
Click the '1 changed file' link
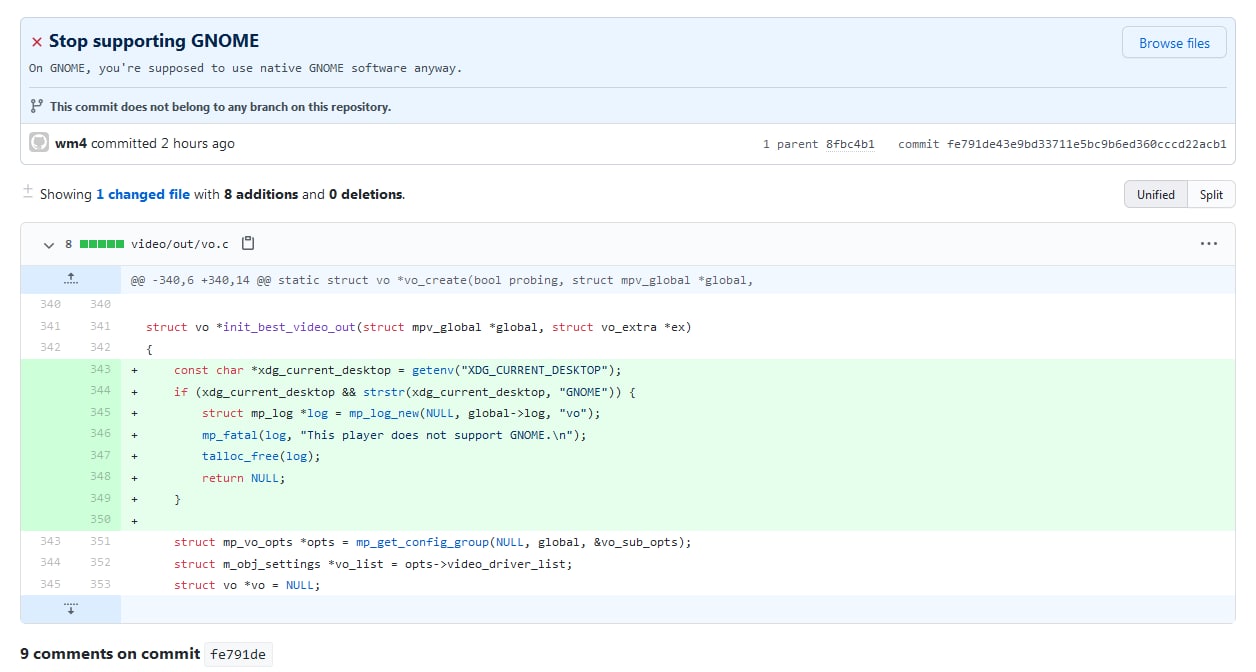click(143, 194)
